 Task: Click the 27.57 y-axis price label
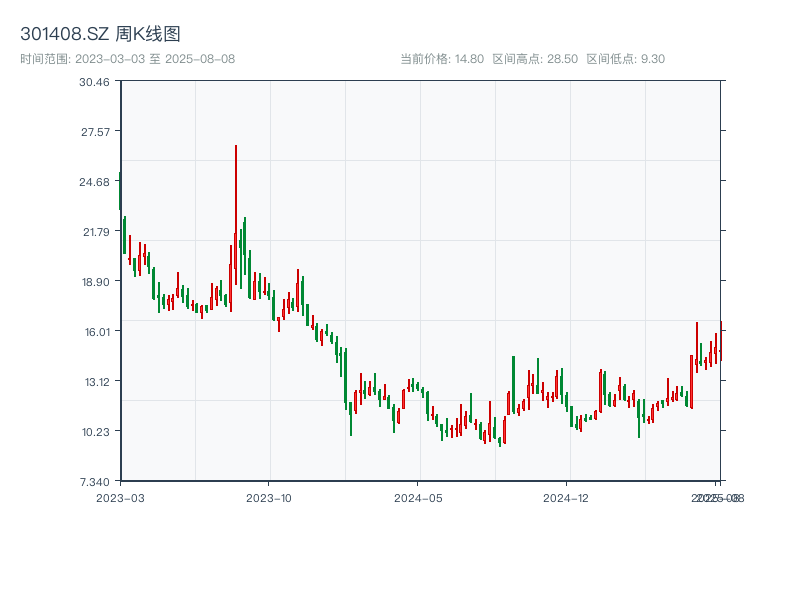point(95,131)
